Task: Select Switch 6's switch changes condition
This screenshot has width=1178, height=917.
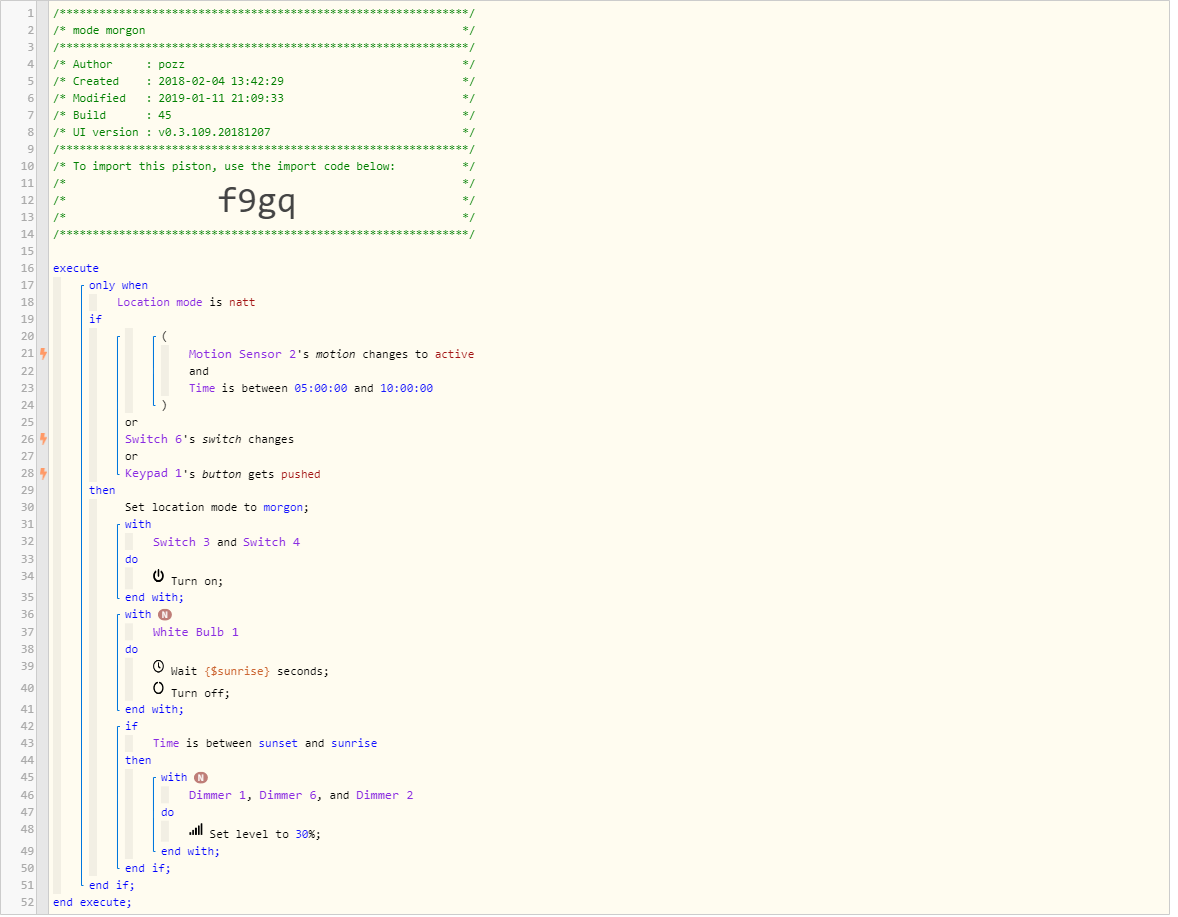Action: [209, 439]
